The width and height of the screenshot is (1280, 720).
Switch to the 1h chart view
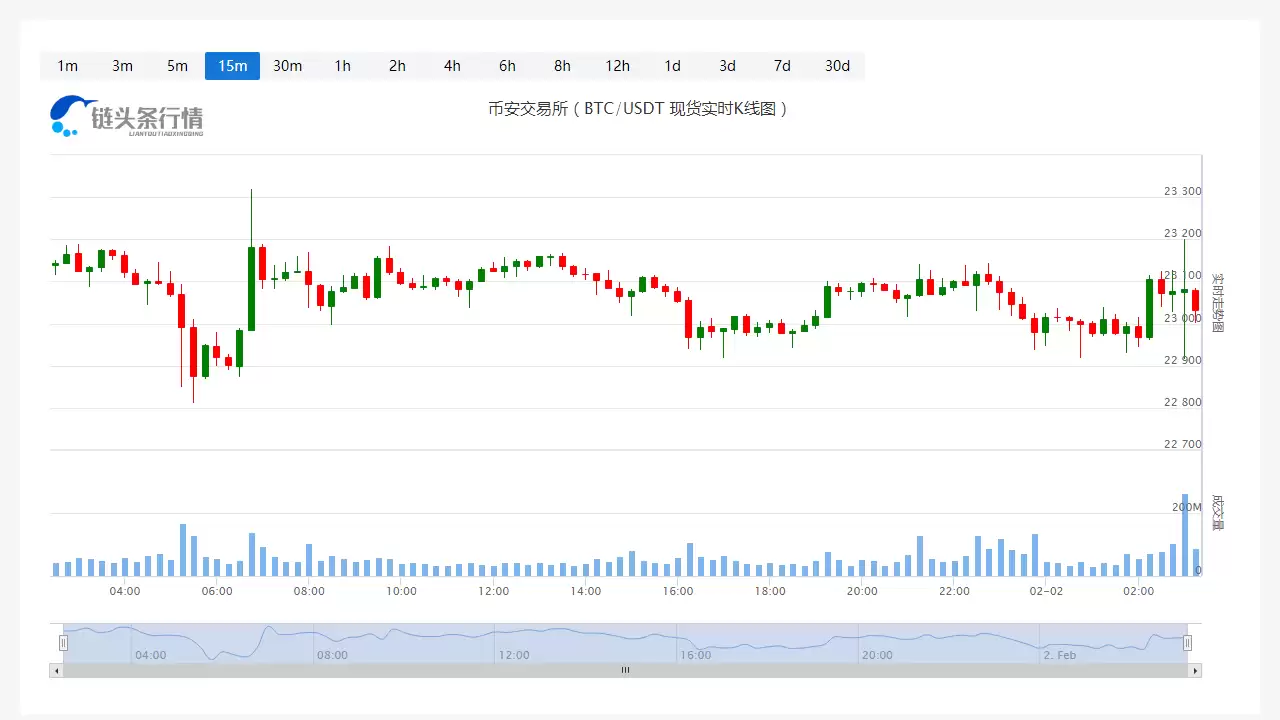point(342,66)
